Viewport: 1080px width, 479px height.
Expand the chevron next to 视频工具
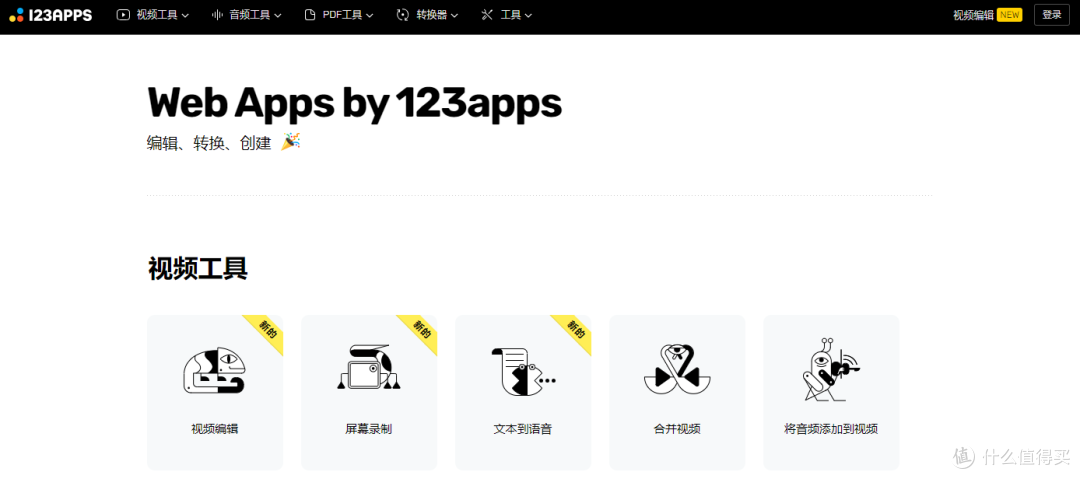(185, 15)
